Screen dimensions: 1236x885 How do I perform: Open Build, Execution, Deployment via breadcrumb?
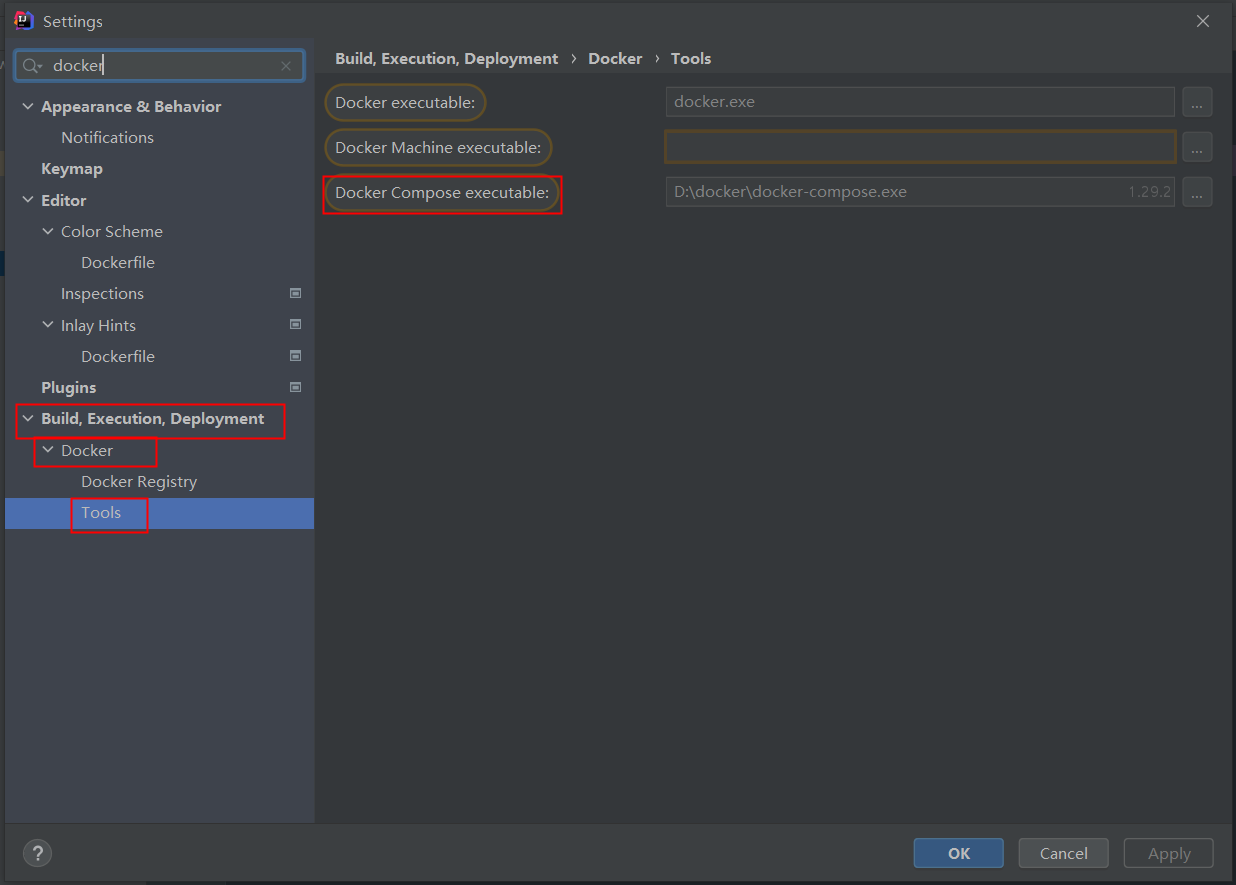pos(446,58)
